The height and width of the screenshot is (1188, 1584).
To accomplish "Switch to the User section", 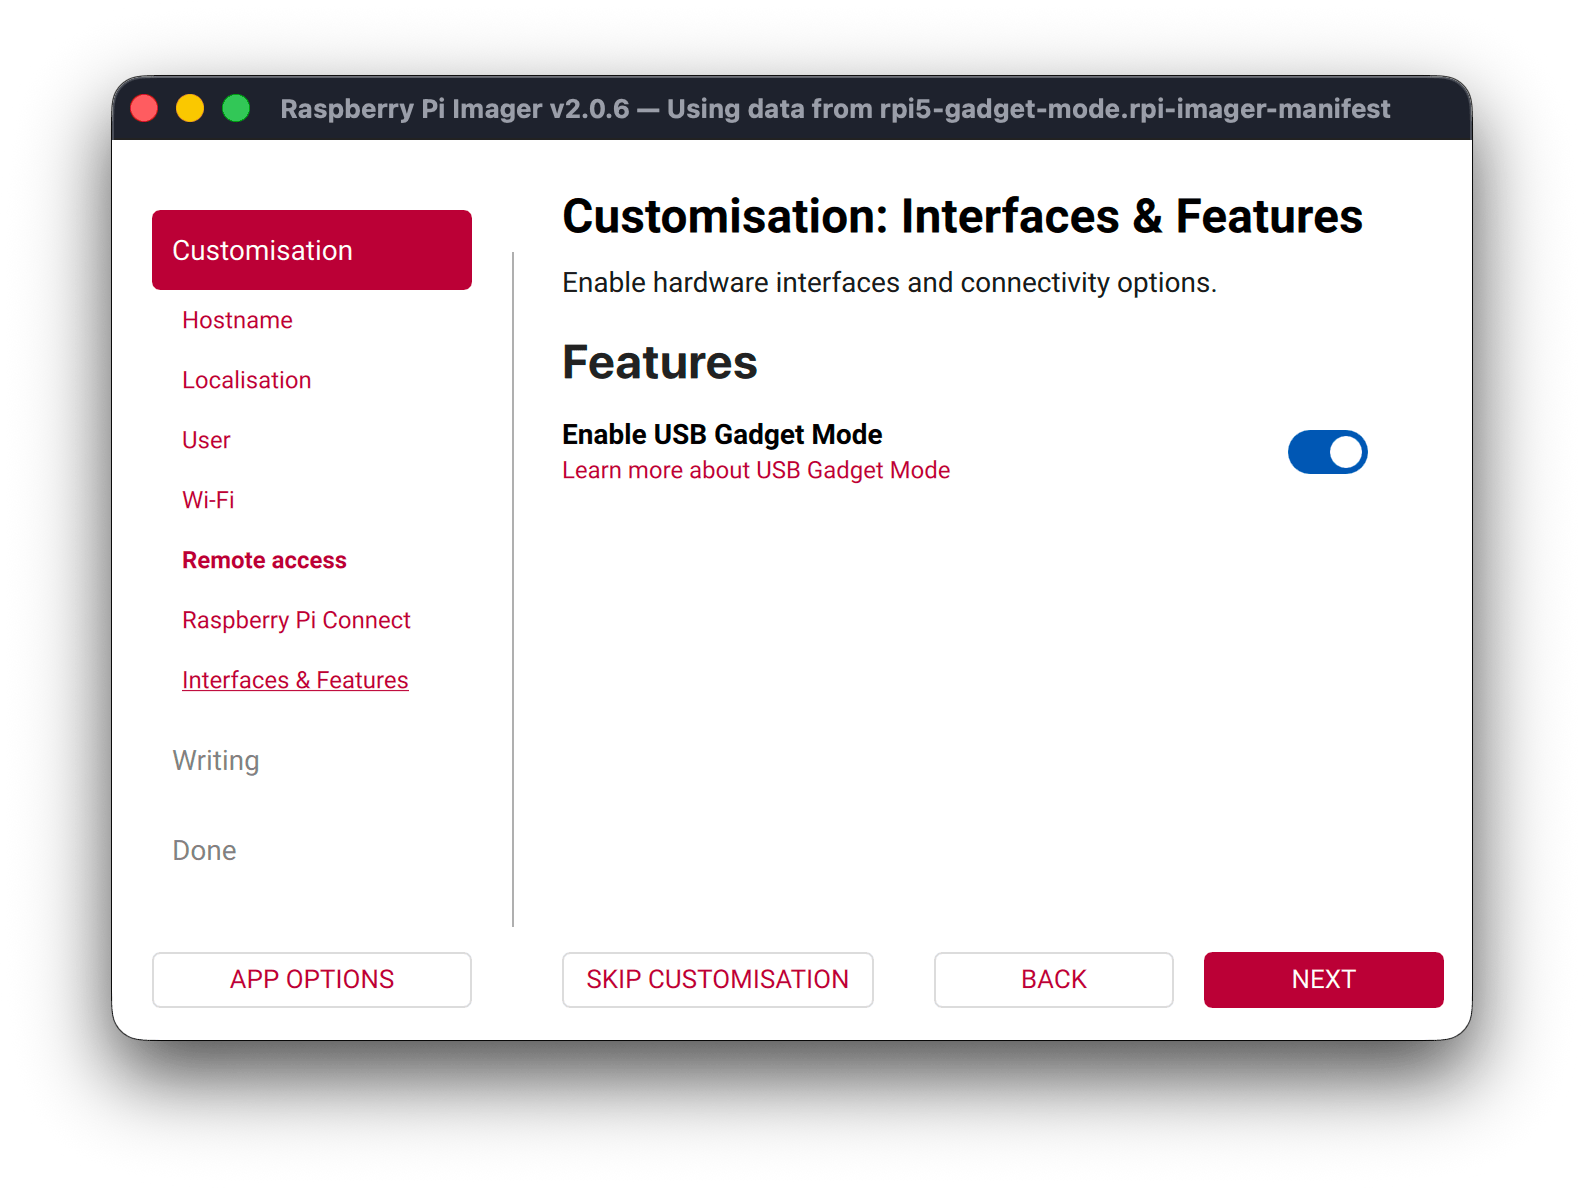I will point(206,440).
